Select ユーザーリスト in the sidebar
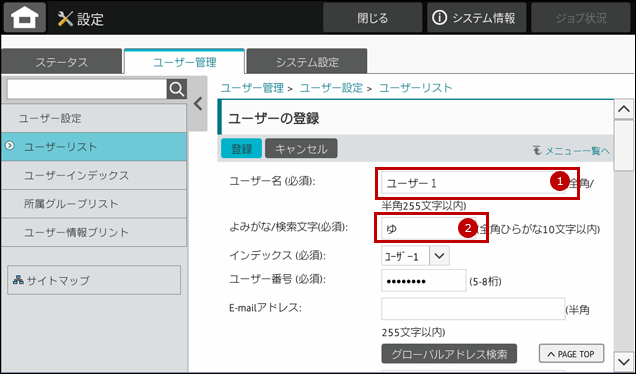Image resolution: width=636 pixels, height=374 pixels. (x=94, y=146)
